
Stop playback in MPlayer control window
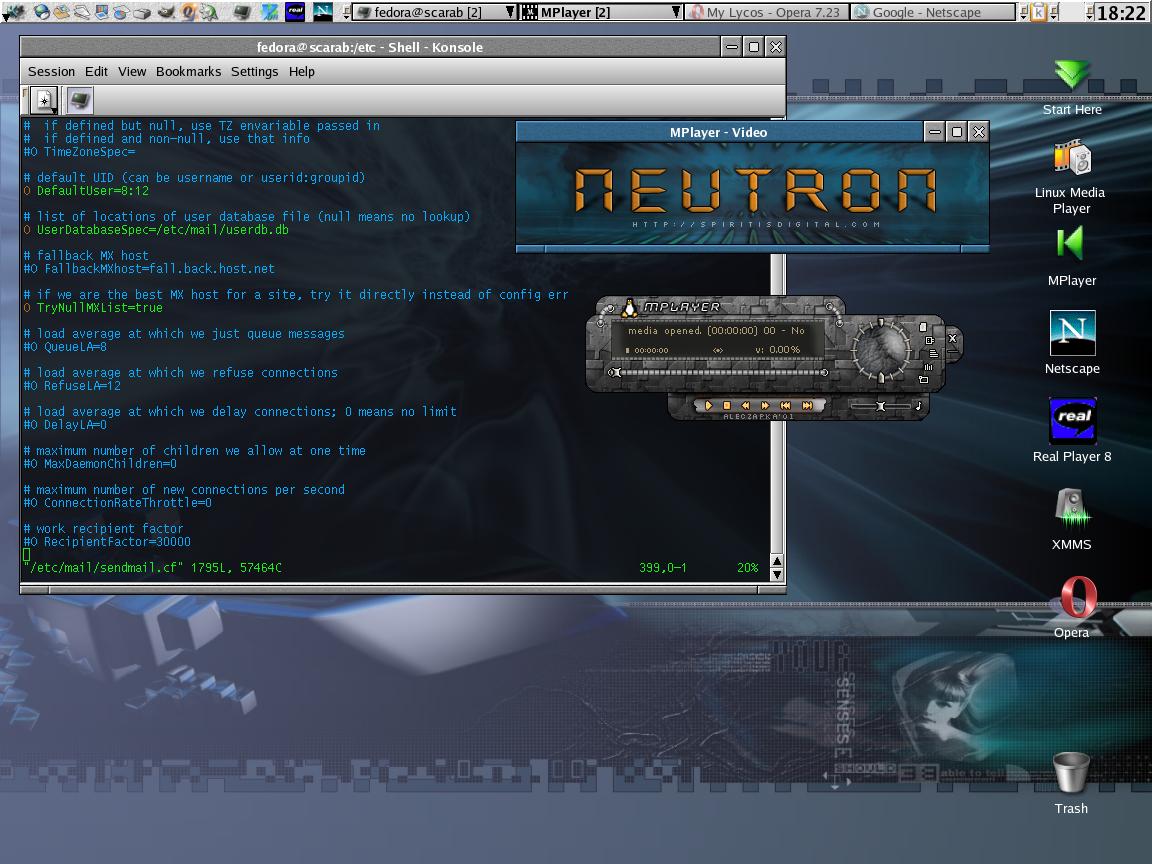coord(727,406)
